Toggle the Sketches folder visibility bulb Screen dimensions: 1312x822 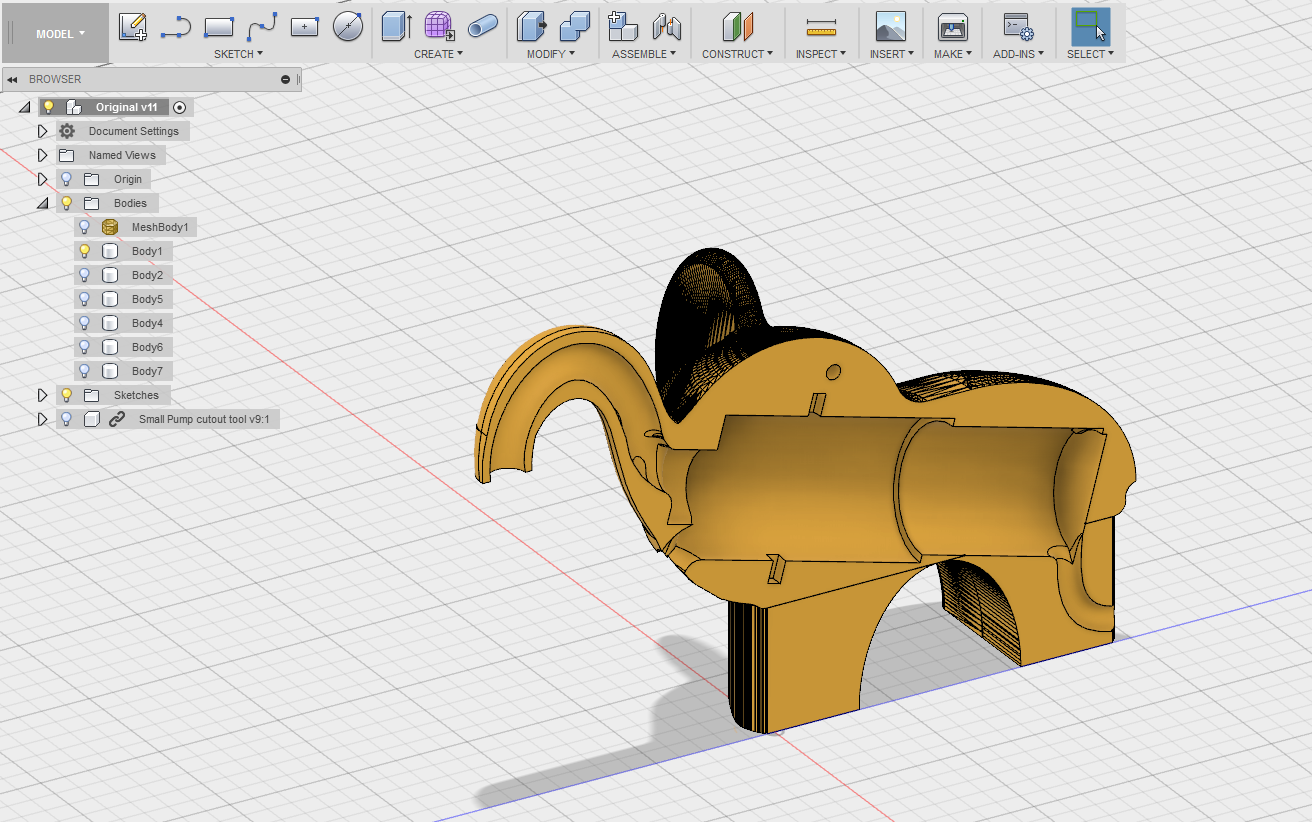67,395
